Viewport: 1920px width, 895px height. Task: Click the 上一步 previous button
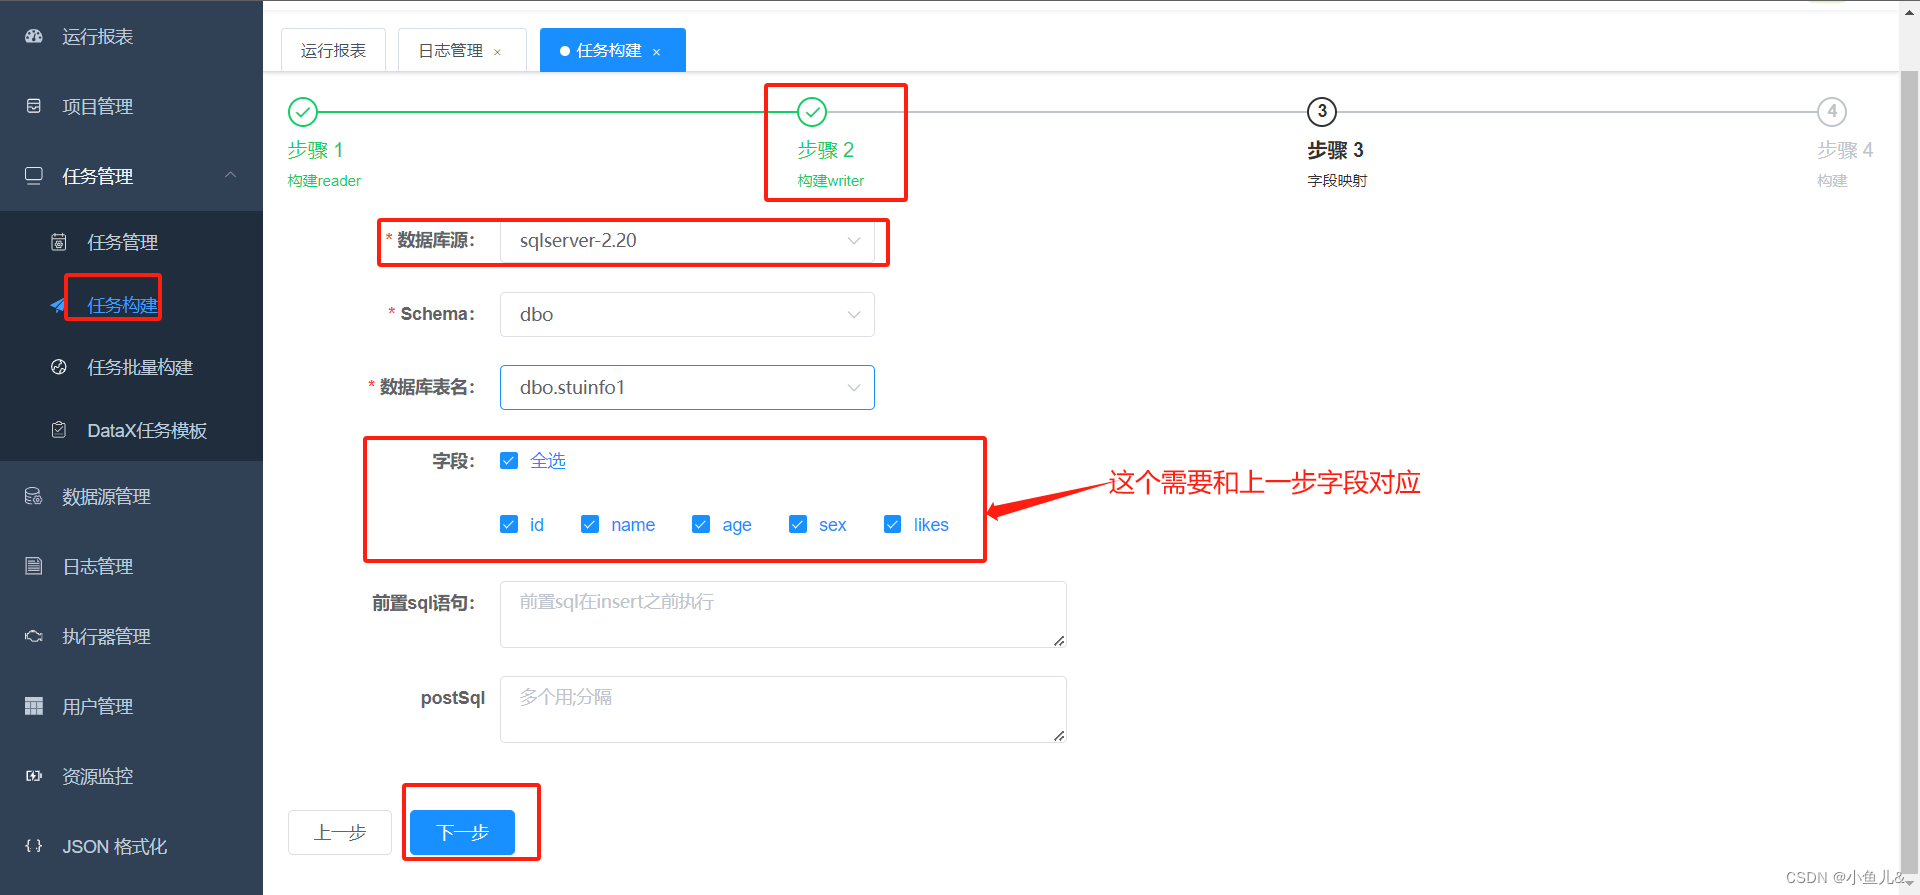[x=340, y=832]
